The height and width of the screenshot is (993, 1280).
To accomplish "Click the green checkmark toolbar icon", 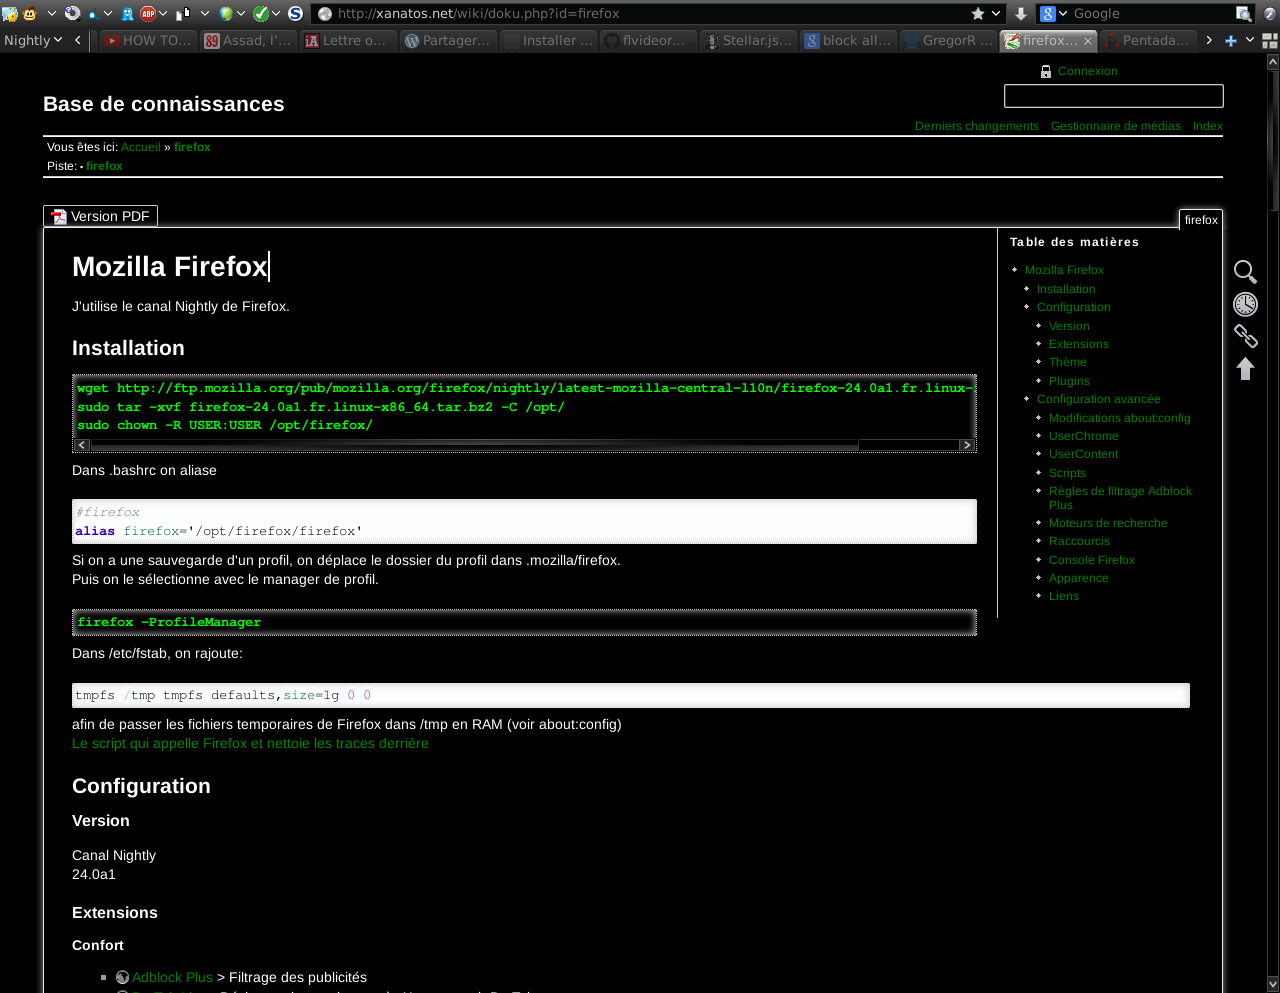I will coord(261,14).
